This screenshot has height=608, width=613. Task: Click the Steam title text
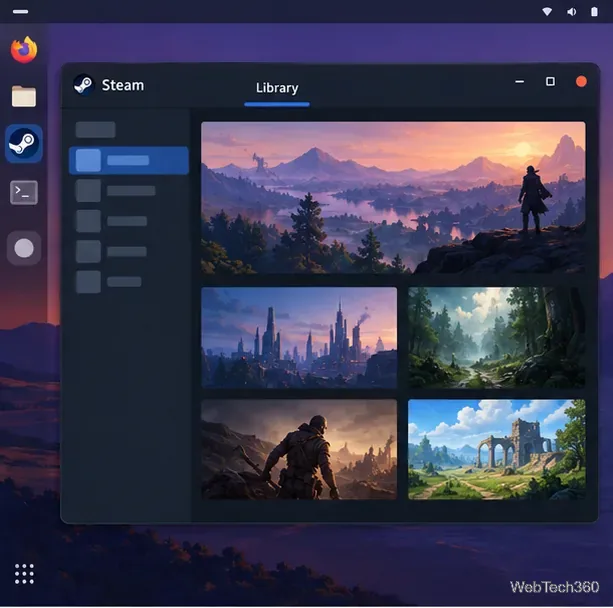(123, 85)
